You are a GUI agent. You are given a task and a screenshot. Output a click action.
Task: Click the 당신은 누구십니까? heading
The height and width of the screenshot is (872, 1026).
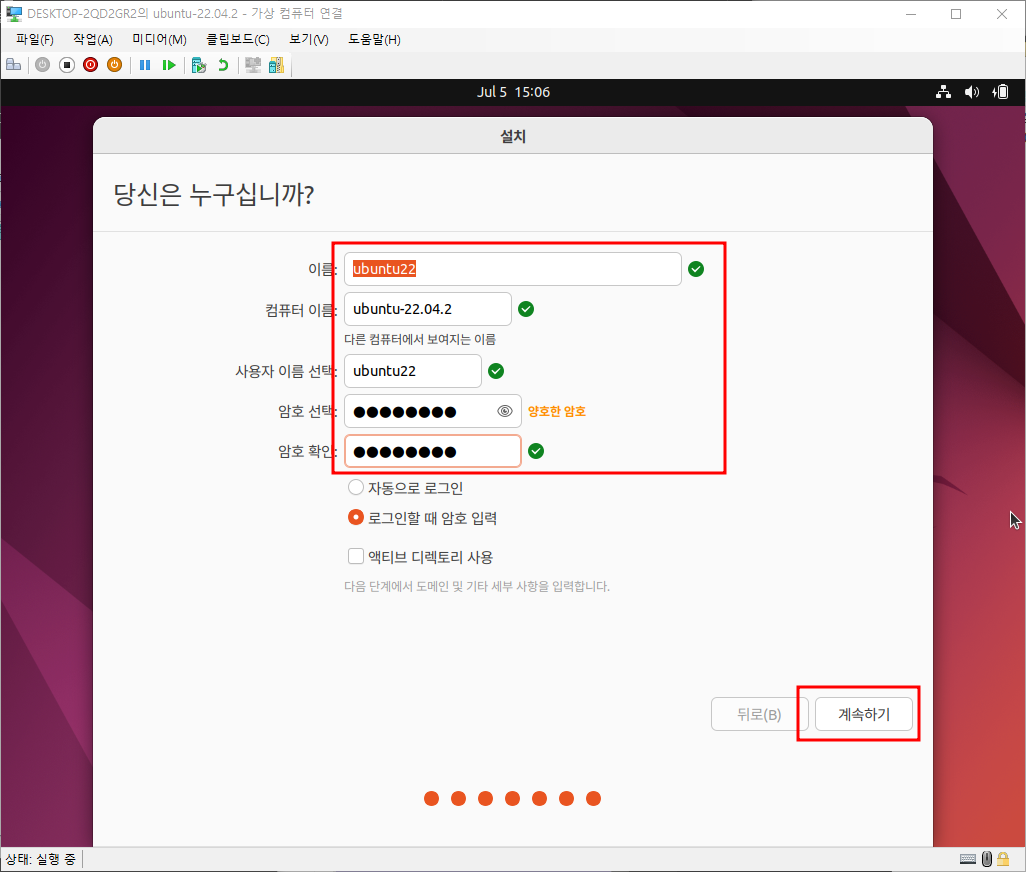(x=213, y=194)
